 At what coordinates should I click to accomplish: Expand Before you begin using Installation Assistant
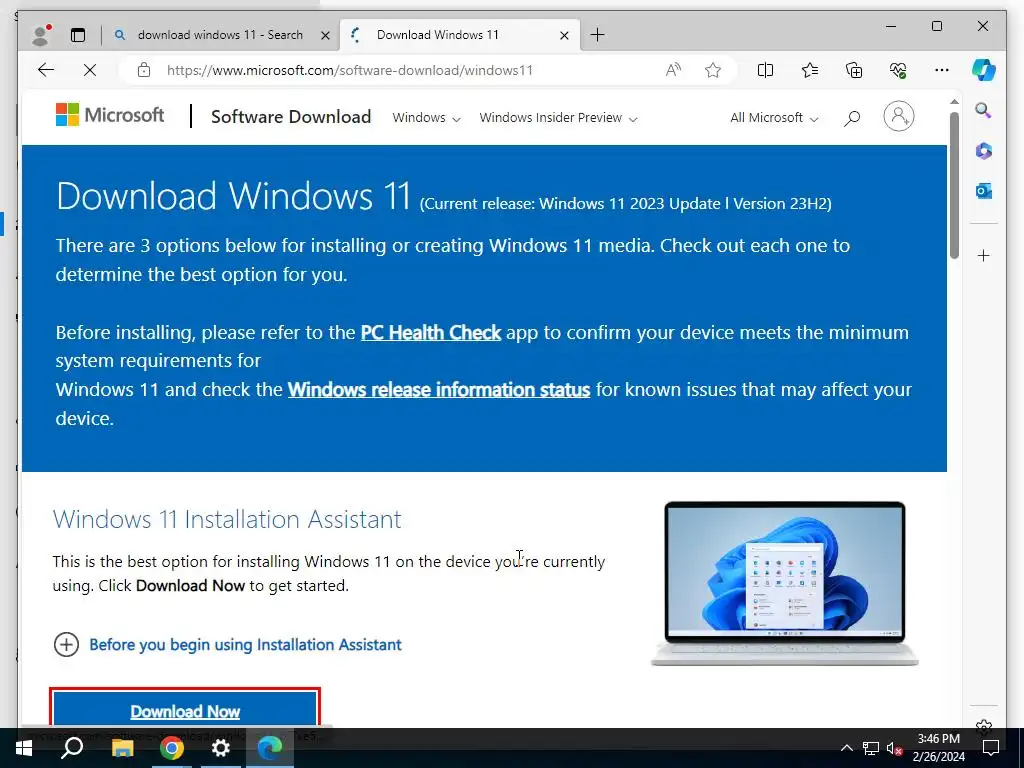click(x=227, y=645)
